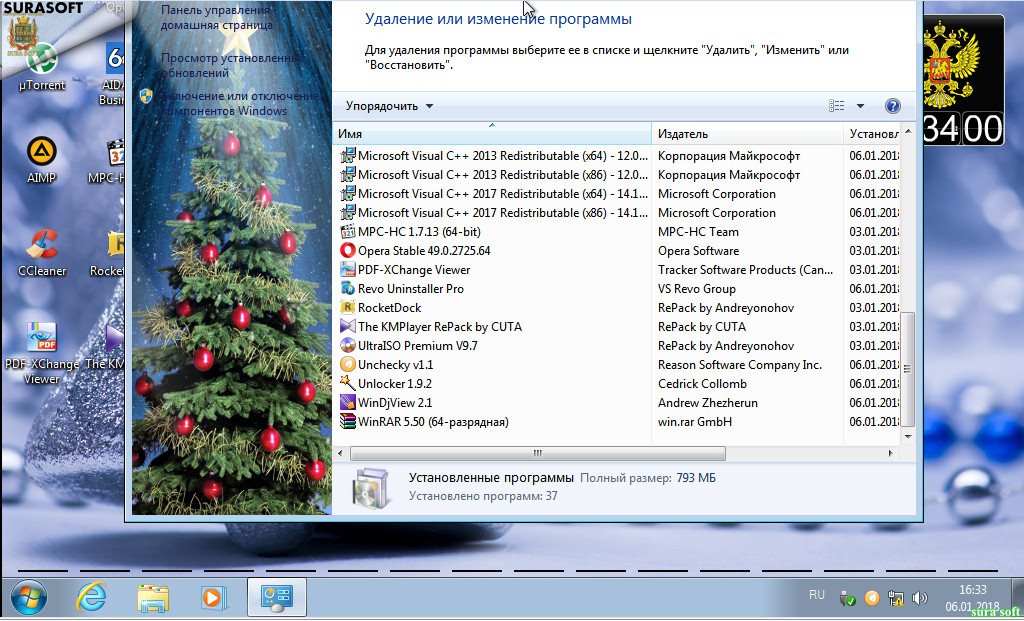
Task: Click the WinRAR 5.50 books icon
Action: 348,421
